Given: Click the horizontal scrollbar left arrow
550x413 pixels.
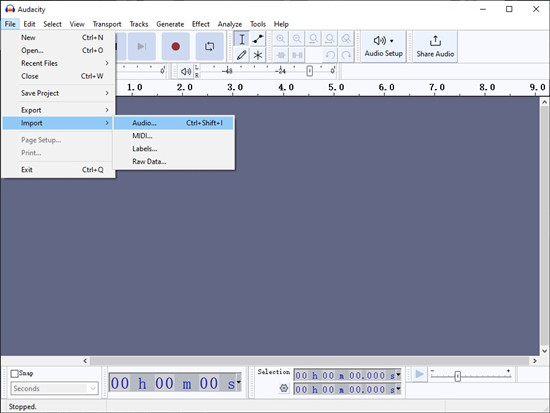Looking at the screenshot, I should (x=85, y=361).
